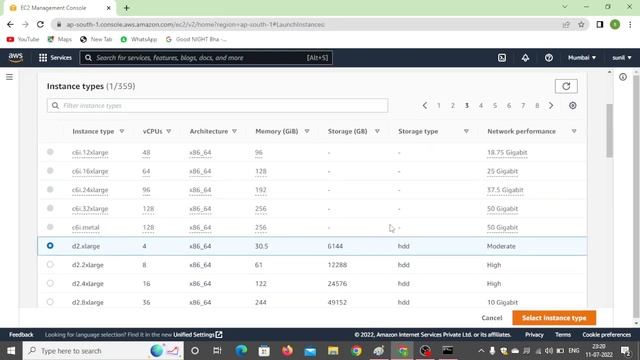640x360 pixels.
Task: Sort by the Memory (GiB) column arrow
Action: (307, 131)
